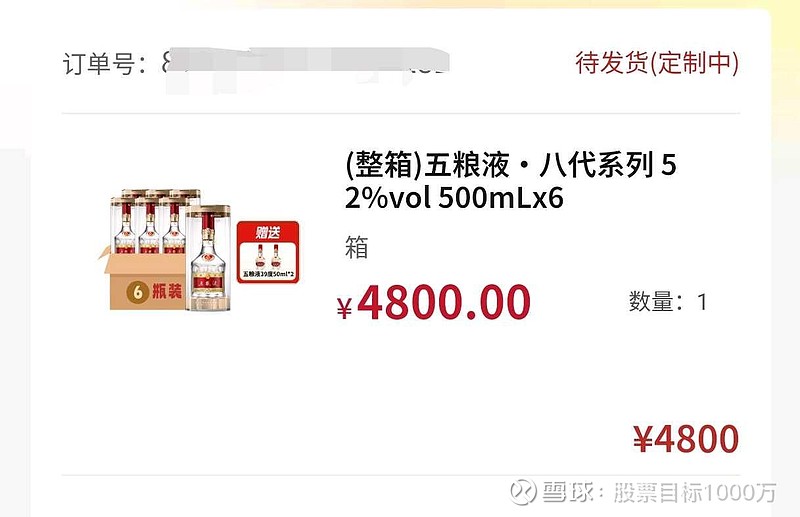Open order status 待发货(定制中)

click(657, 63)
